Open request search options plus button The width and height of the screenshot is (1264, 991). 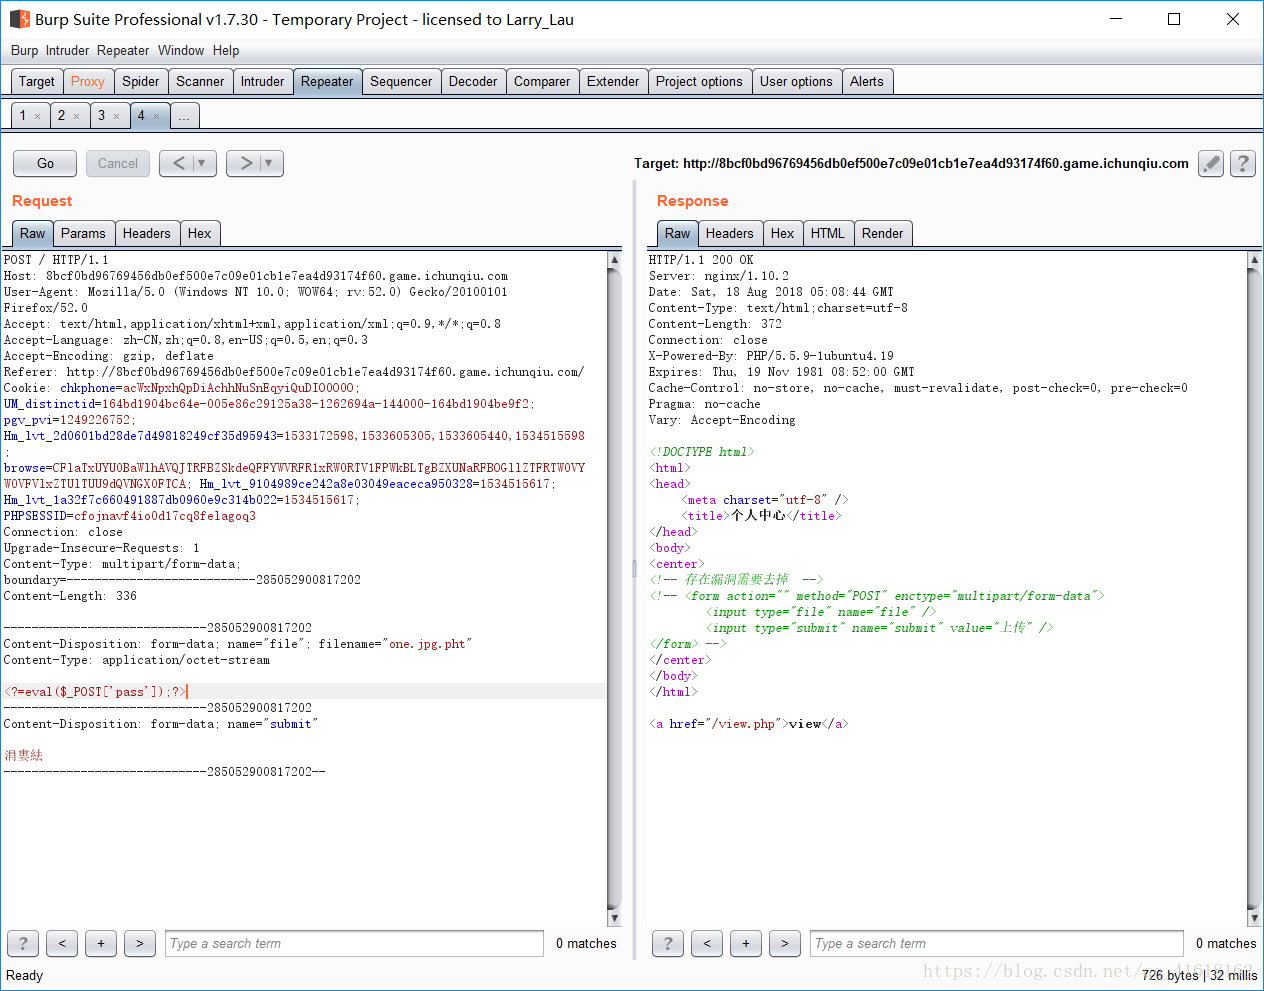point(101,943)
